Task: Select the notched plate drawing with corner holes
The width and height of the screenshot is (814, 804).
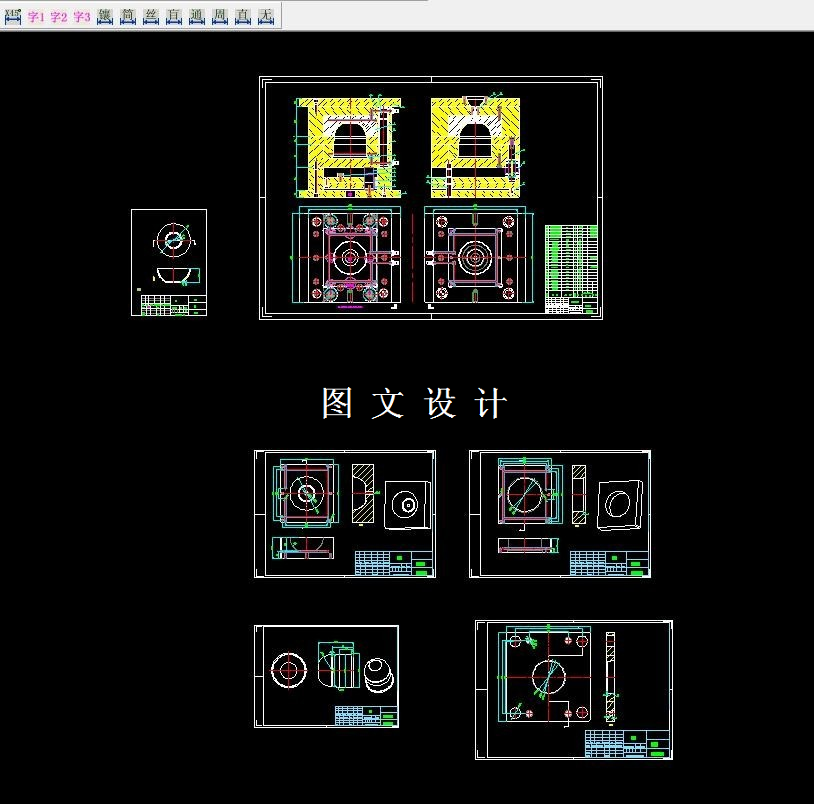Action: [x=574, y=690]
